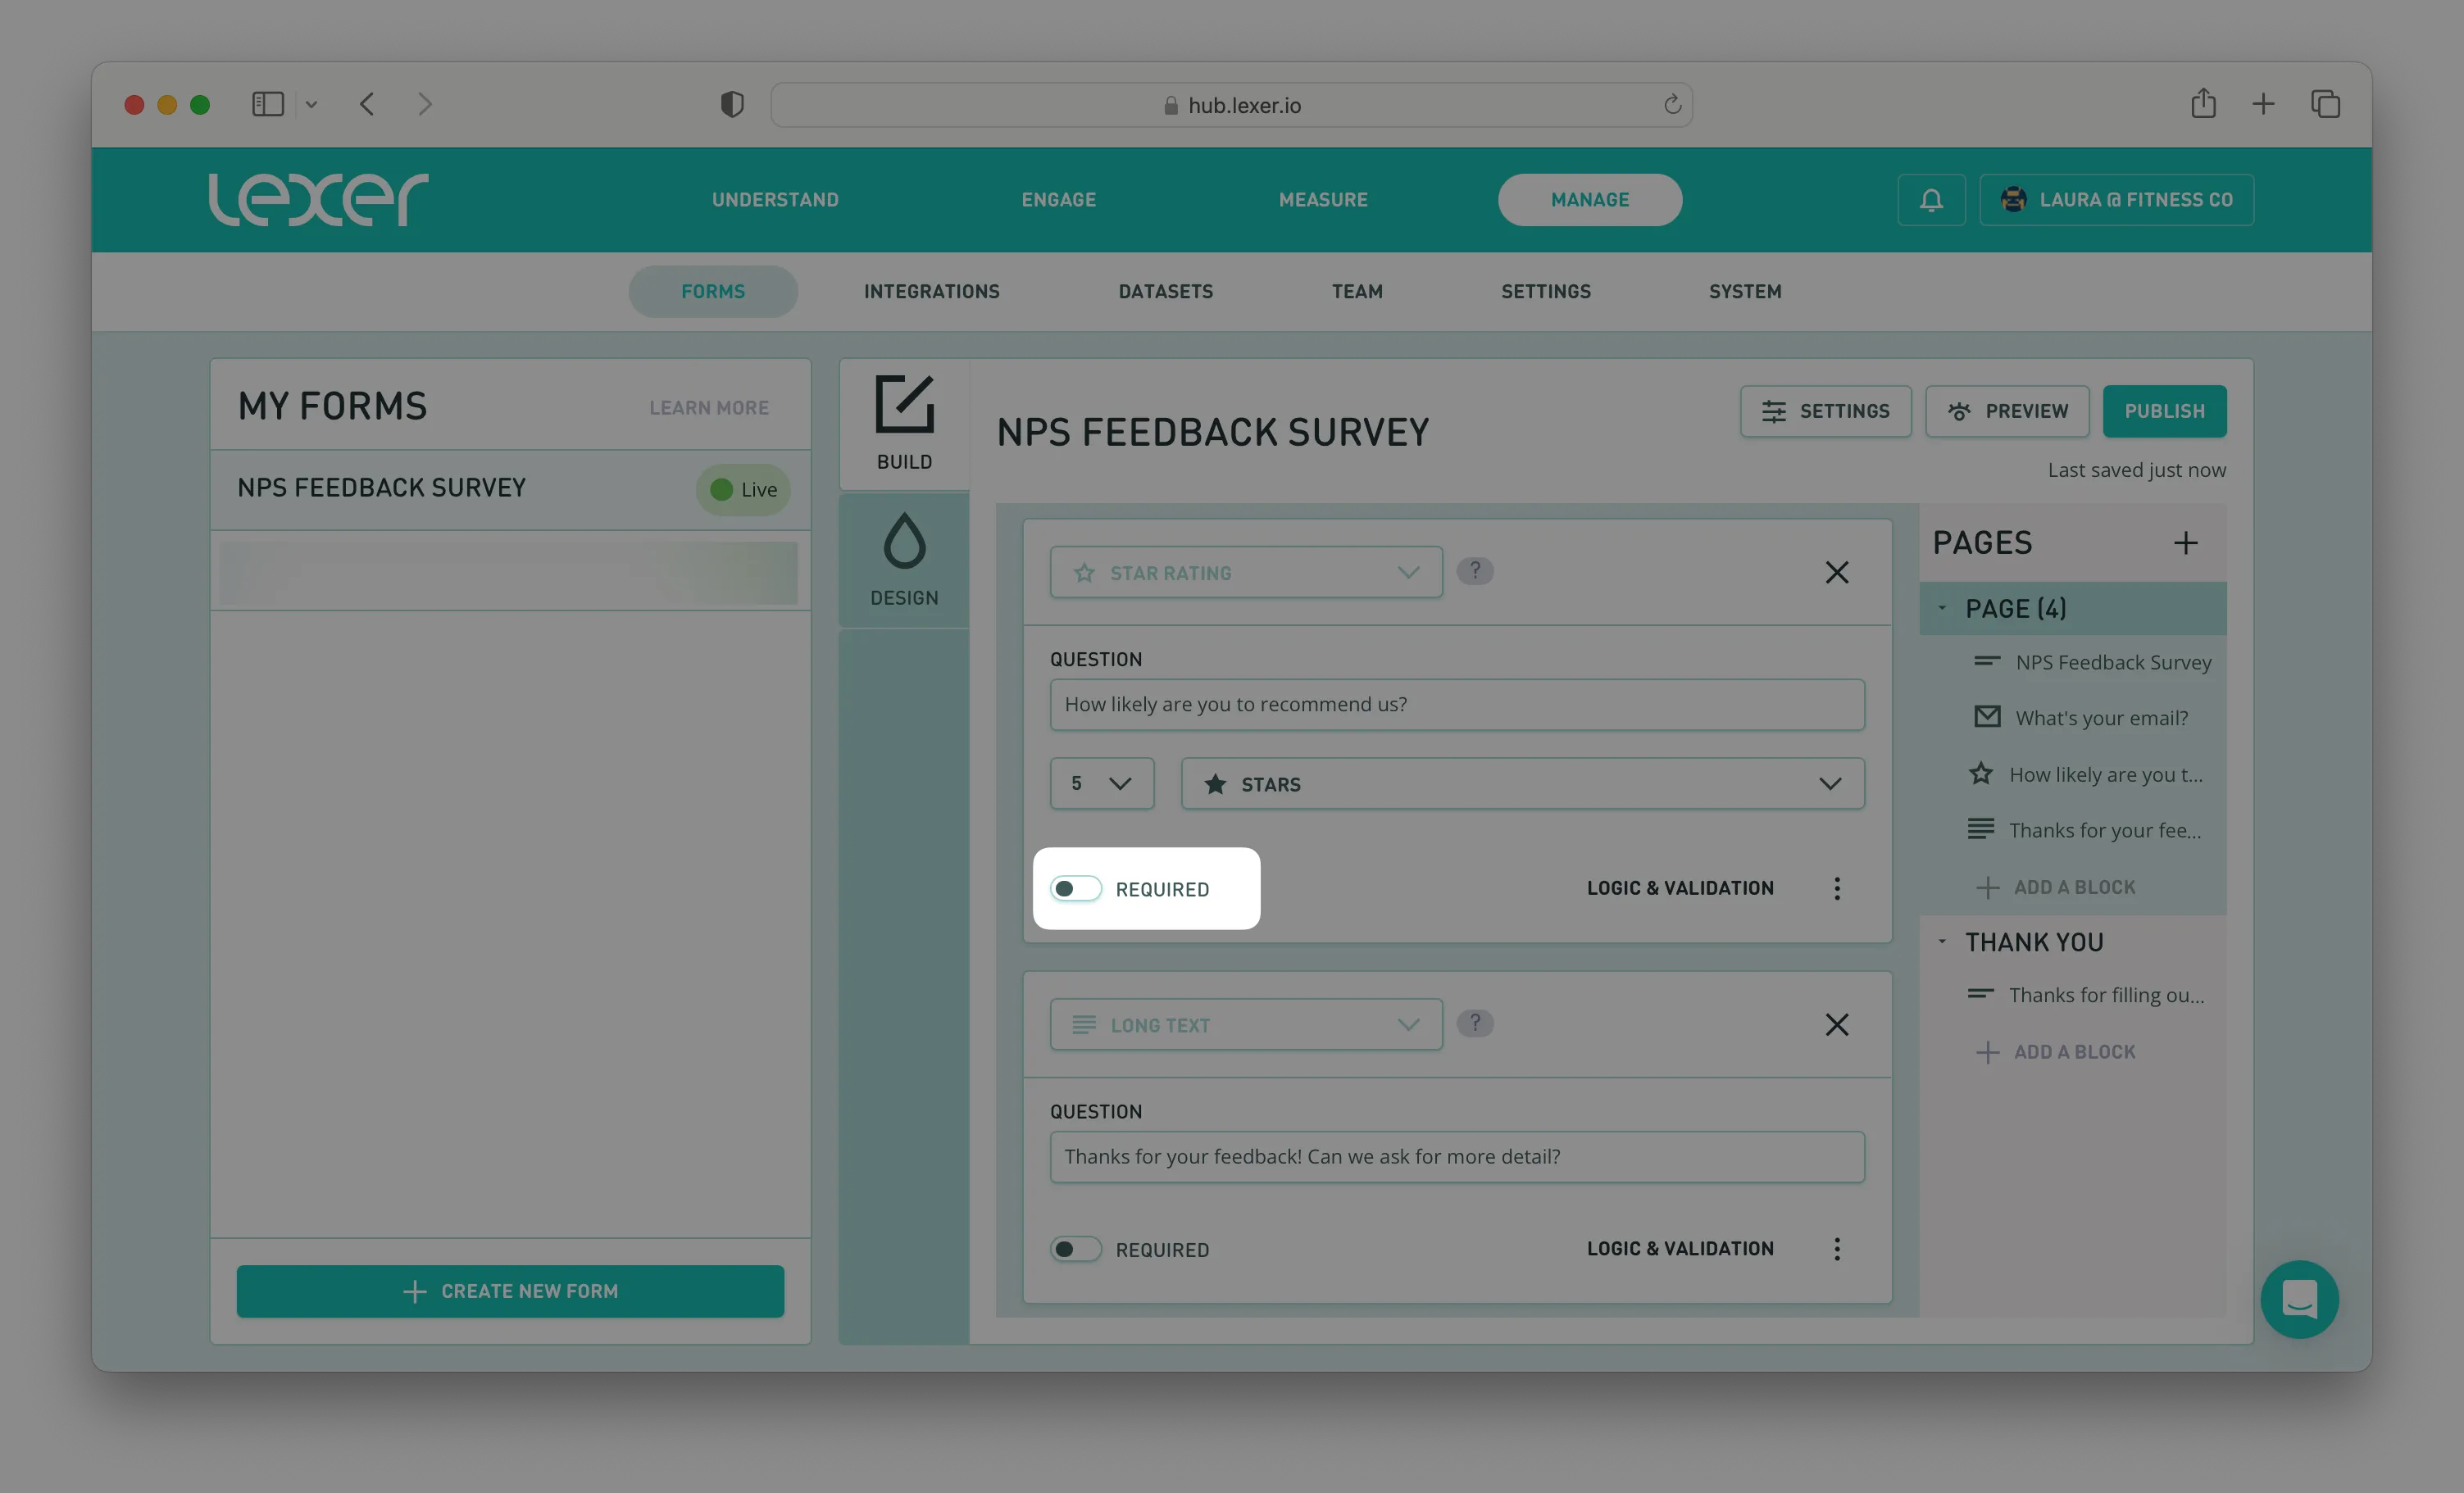Screen dimensions: 2464x1493
Task: Open the Measure menu
Action: (x=1322, y=200)
